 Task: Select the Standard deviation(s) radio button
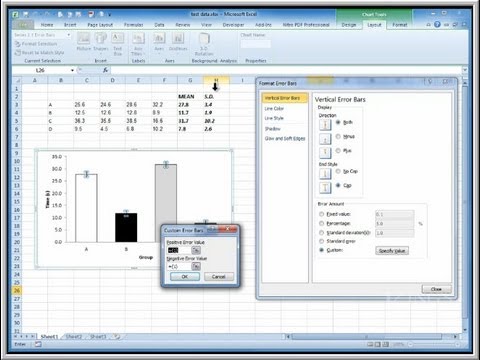pyautogui.click(x=322, y=233)
